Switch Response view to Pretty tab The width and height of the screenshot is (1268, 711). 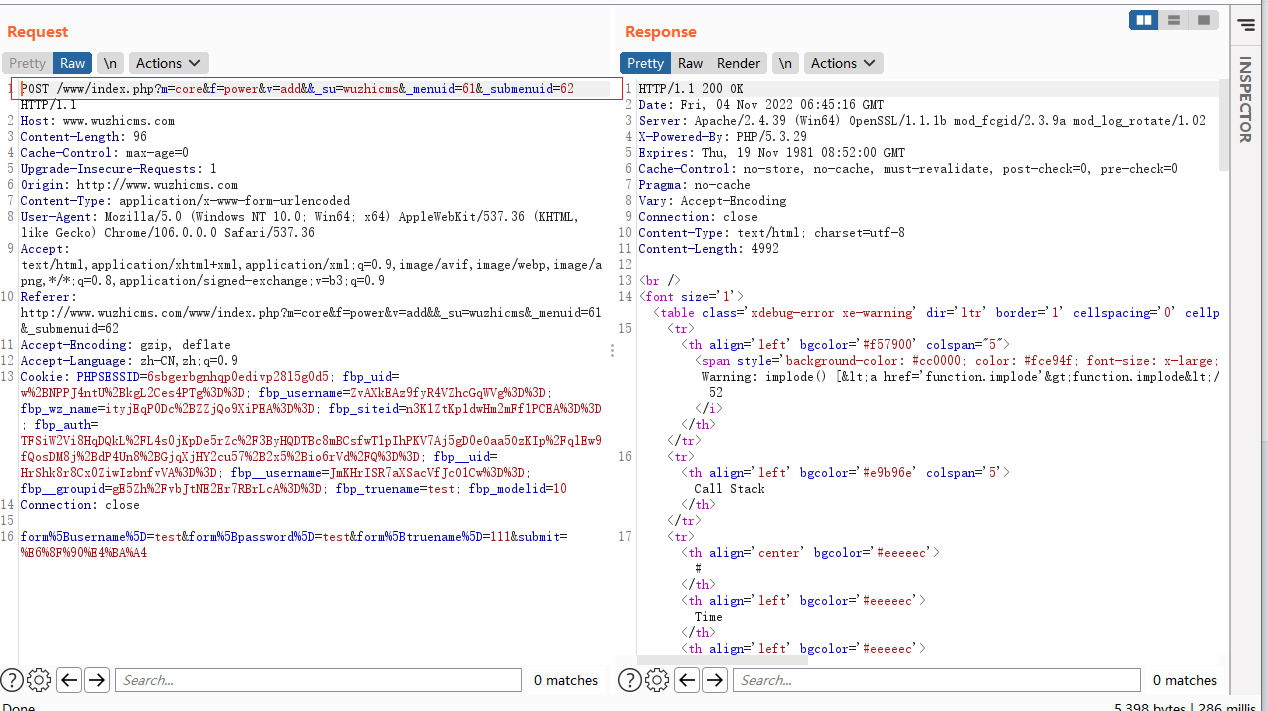click(645, 63)
